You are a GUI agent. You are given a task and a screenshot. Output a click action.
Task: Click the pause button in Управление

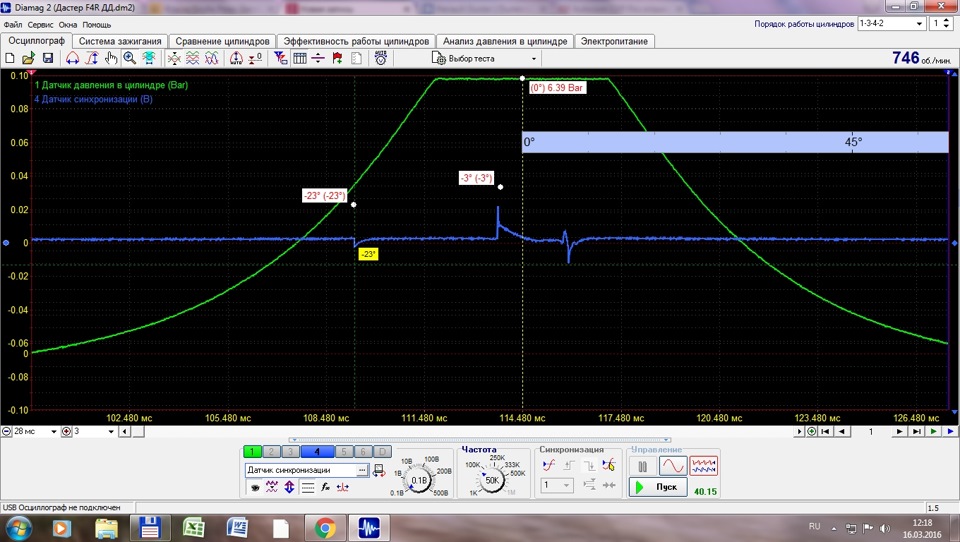pyautogui.click(x=642, y=467)
